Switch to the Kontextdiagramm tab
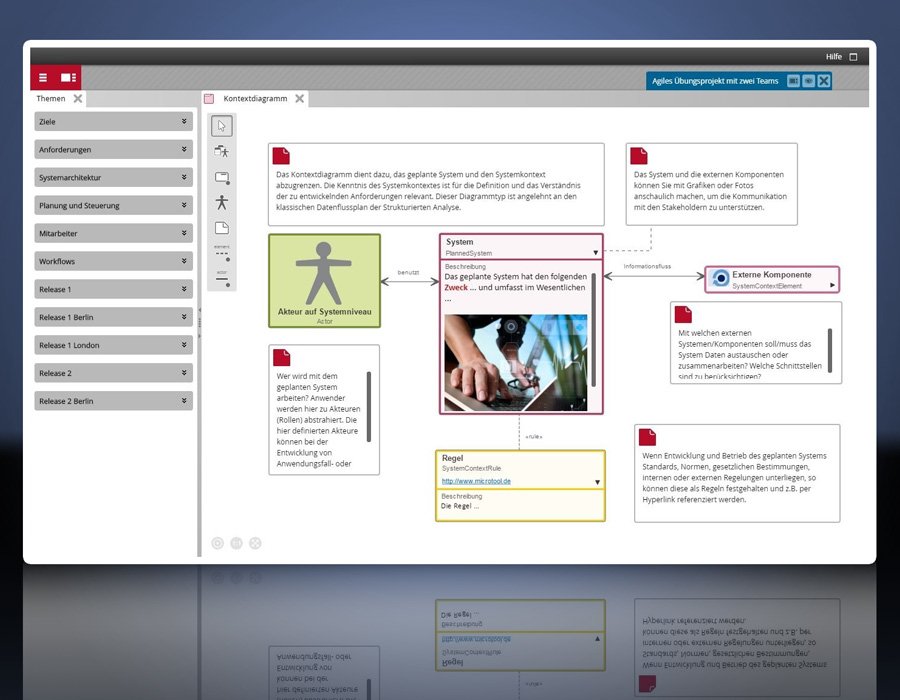Viewport: 900px width, 700px height. click(255, 99)
